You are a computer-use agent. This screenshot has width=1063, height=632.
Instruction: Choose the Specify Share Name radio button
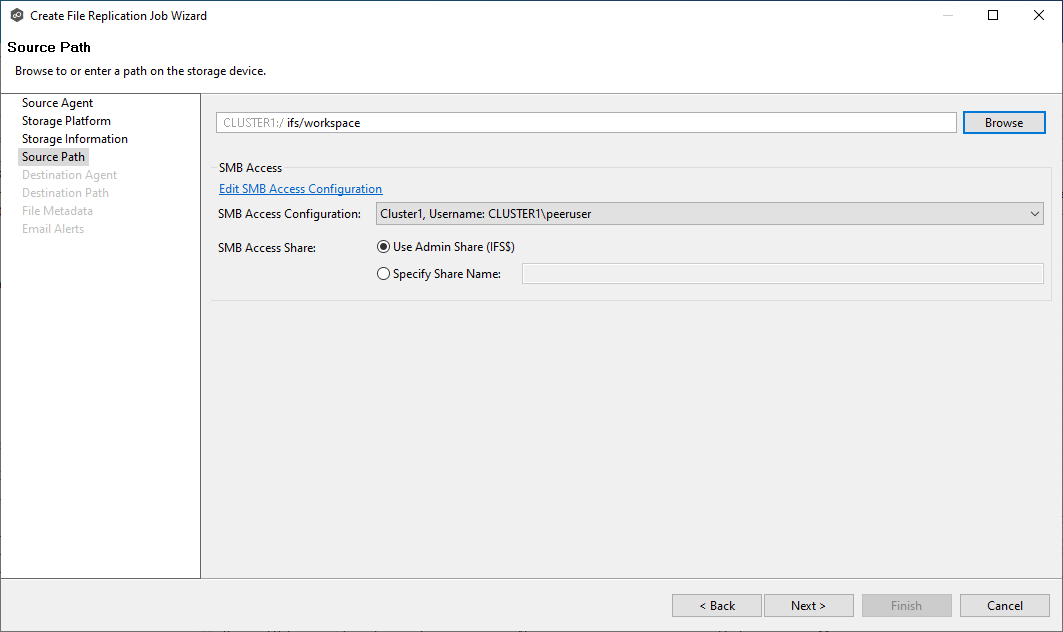[384, 274]
